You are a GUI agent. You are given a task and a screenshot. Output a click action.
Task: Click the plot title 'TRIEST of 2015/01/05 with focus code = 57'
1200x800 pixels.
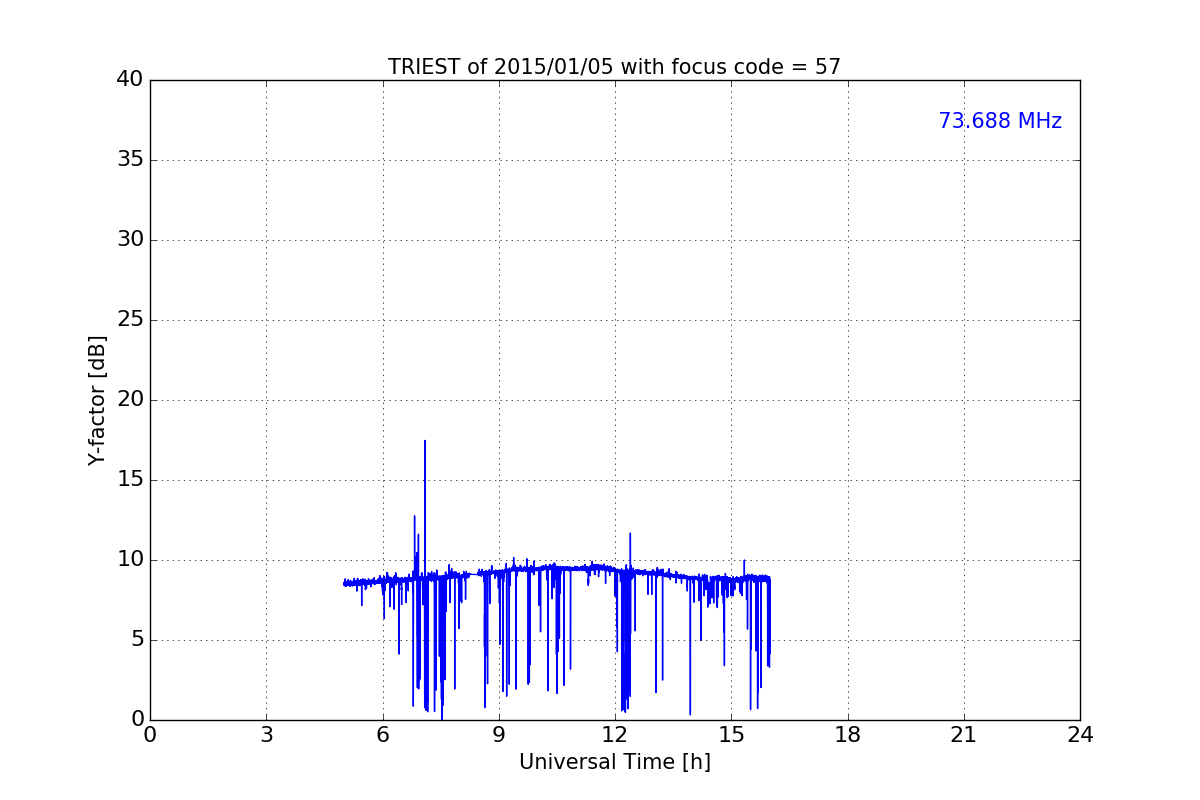[614, 67]
